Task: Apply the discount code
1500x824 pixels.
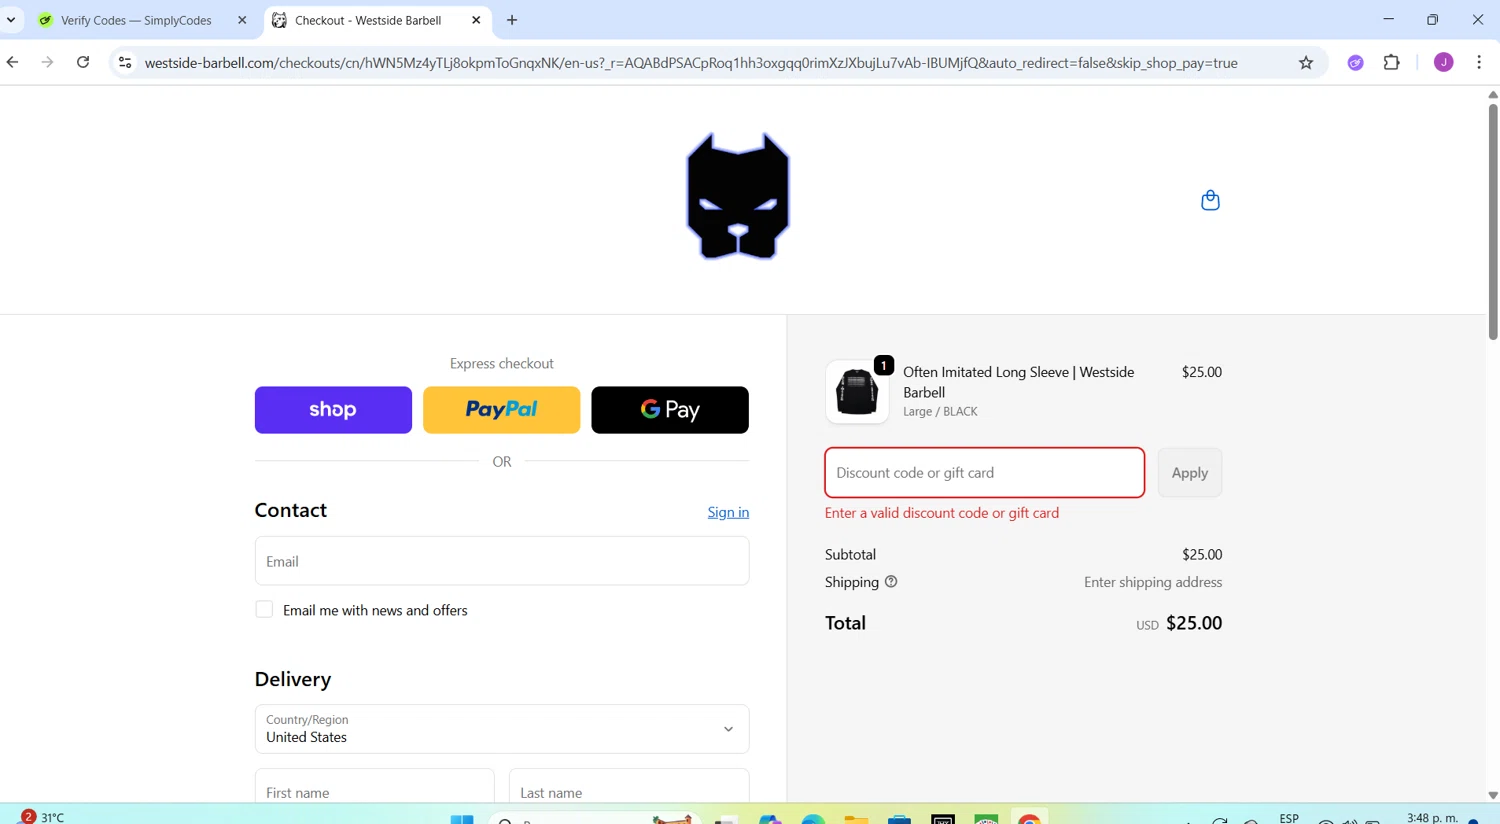Action: pyautogui.click(x=1190, y=473)
